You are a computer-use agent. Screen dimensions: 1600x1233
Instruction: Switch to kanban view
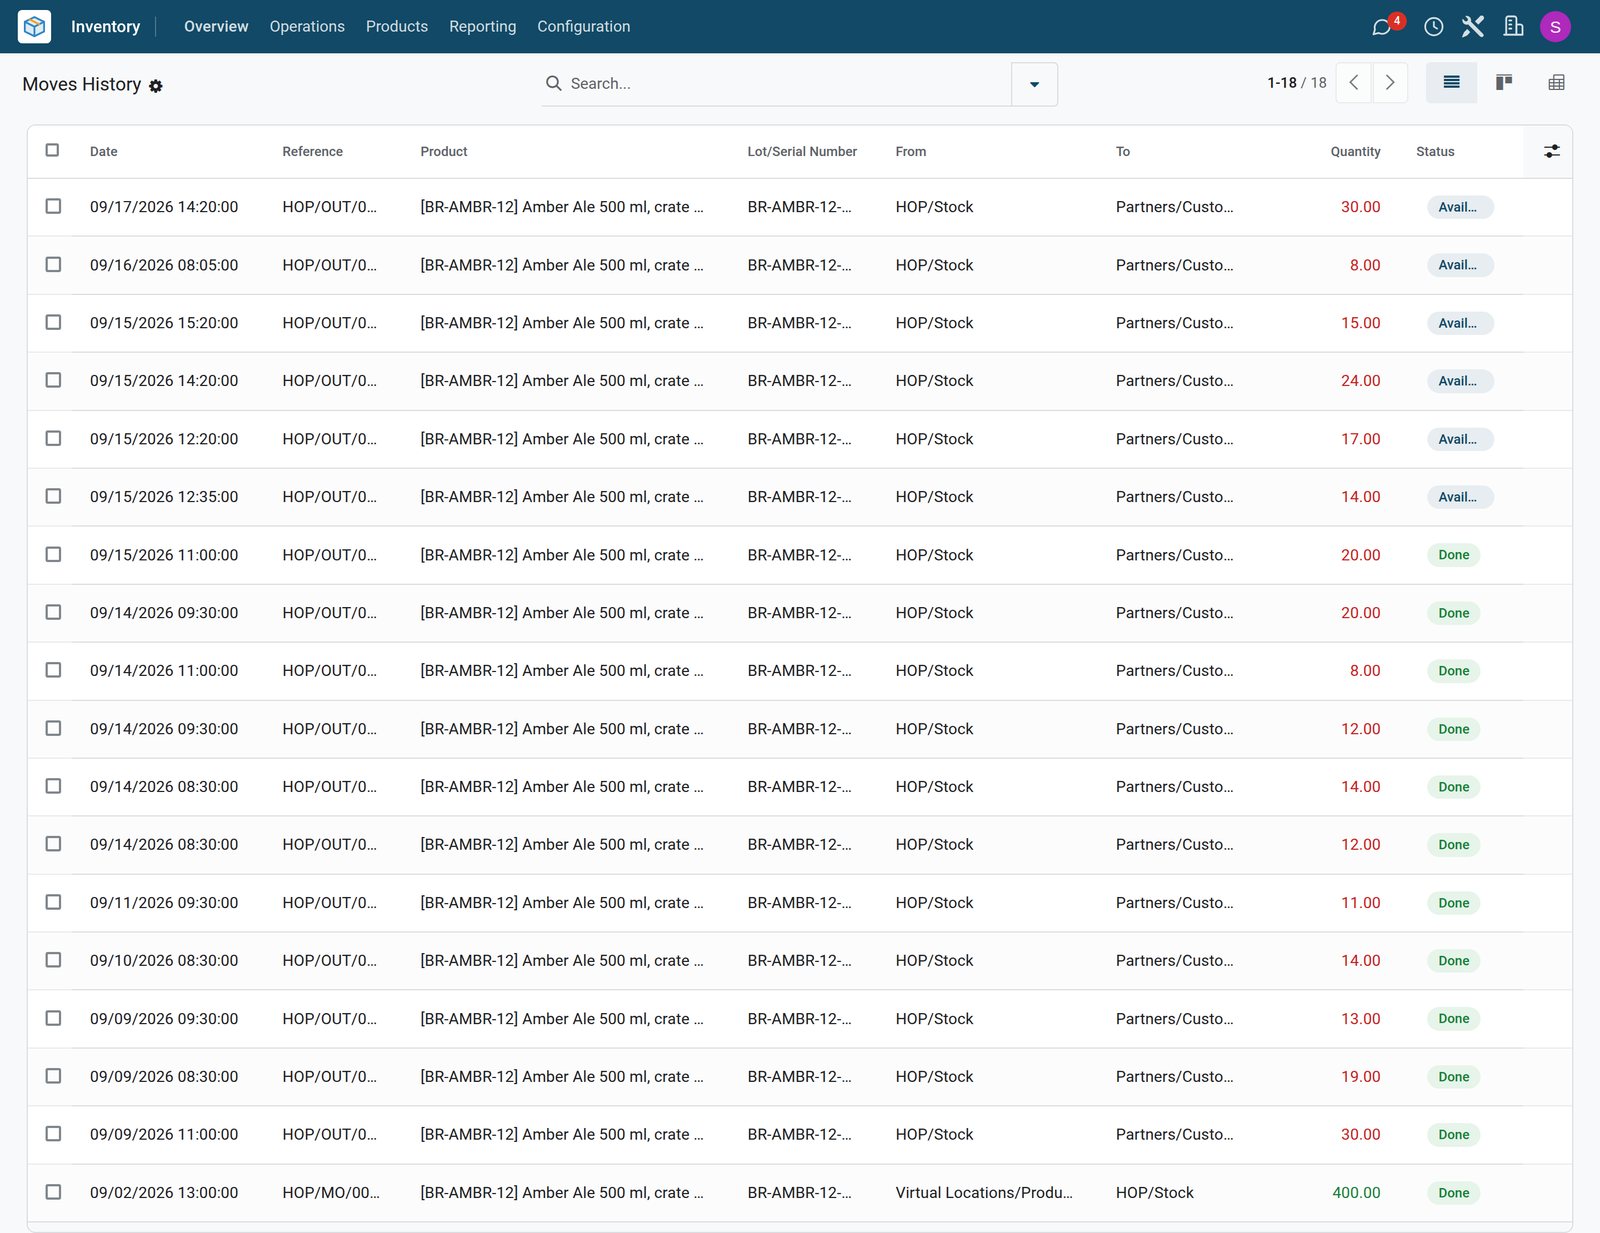coord(1503,83)
